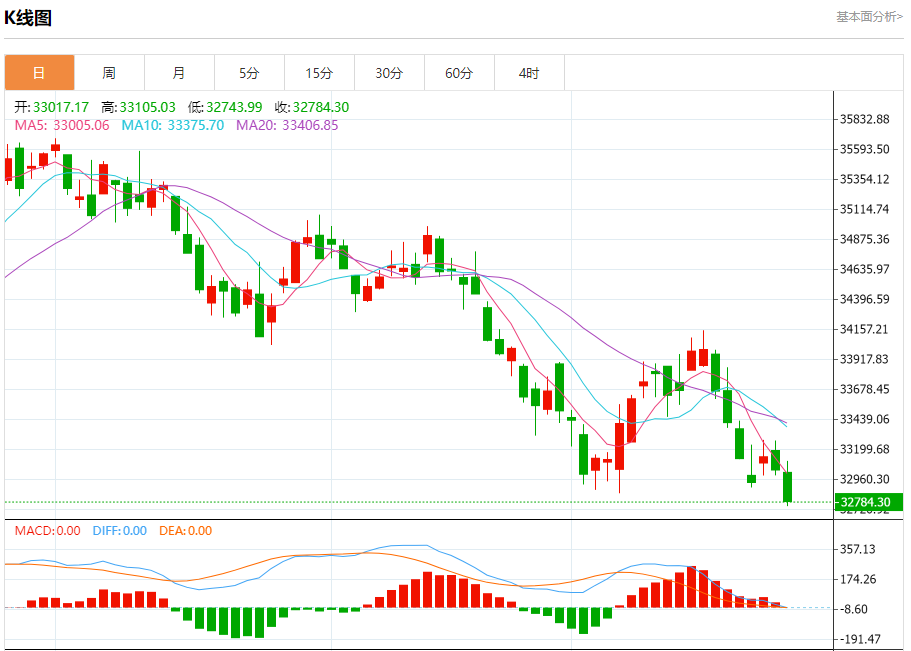911x651 pixels.
Task: Click the green current price tag 32784.30
Action: (x=869, y=502)
